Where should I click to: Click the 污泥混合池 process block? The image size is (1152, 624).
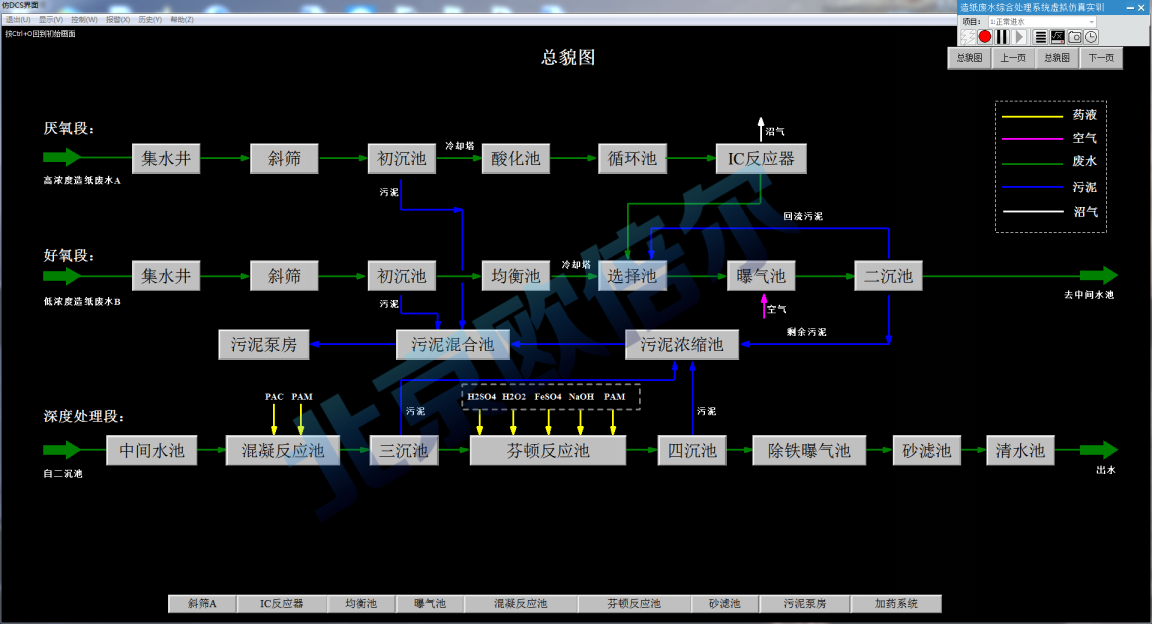point(453,344)
